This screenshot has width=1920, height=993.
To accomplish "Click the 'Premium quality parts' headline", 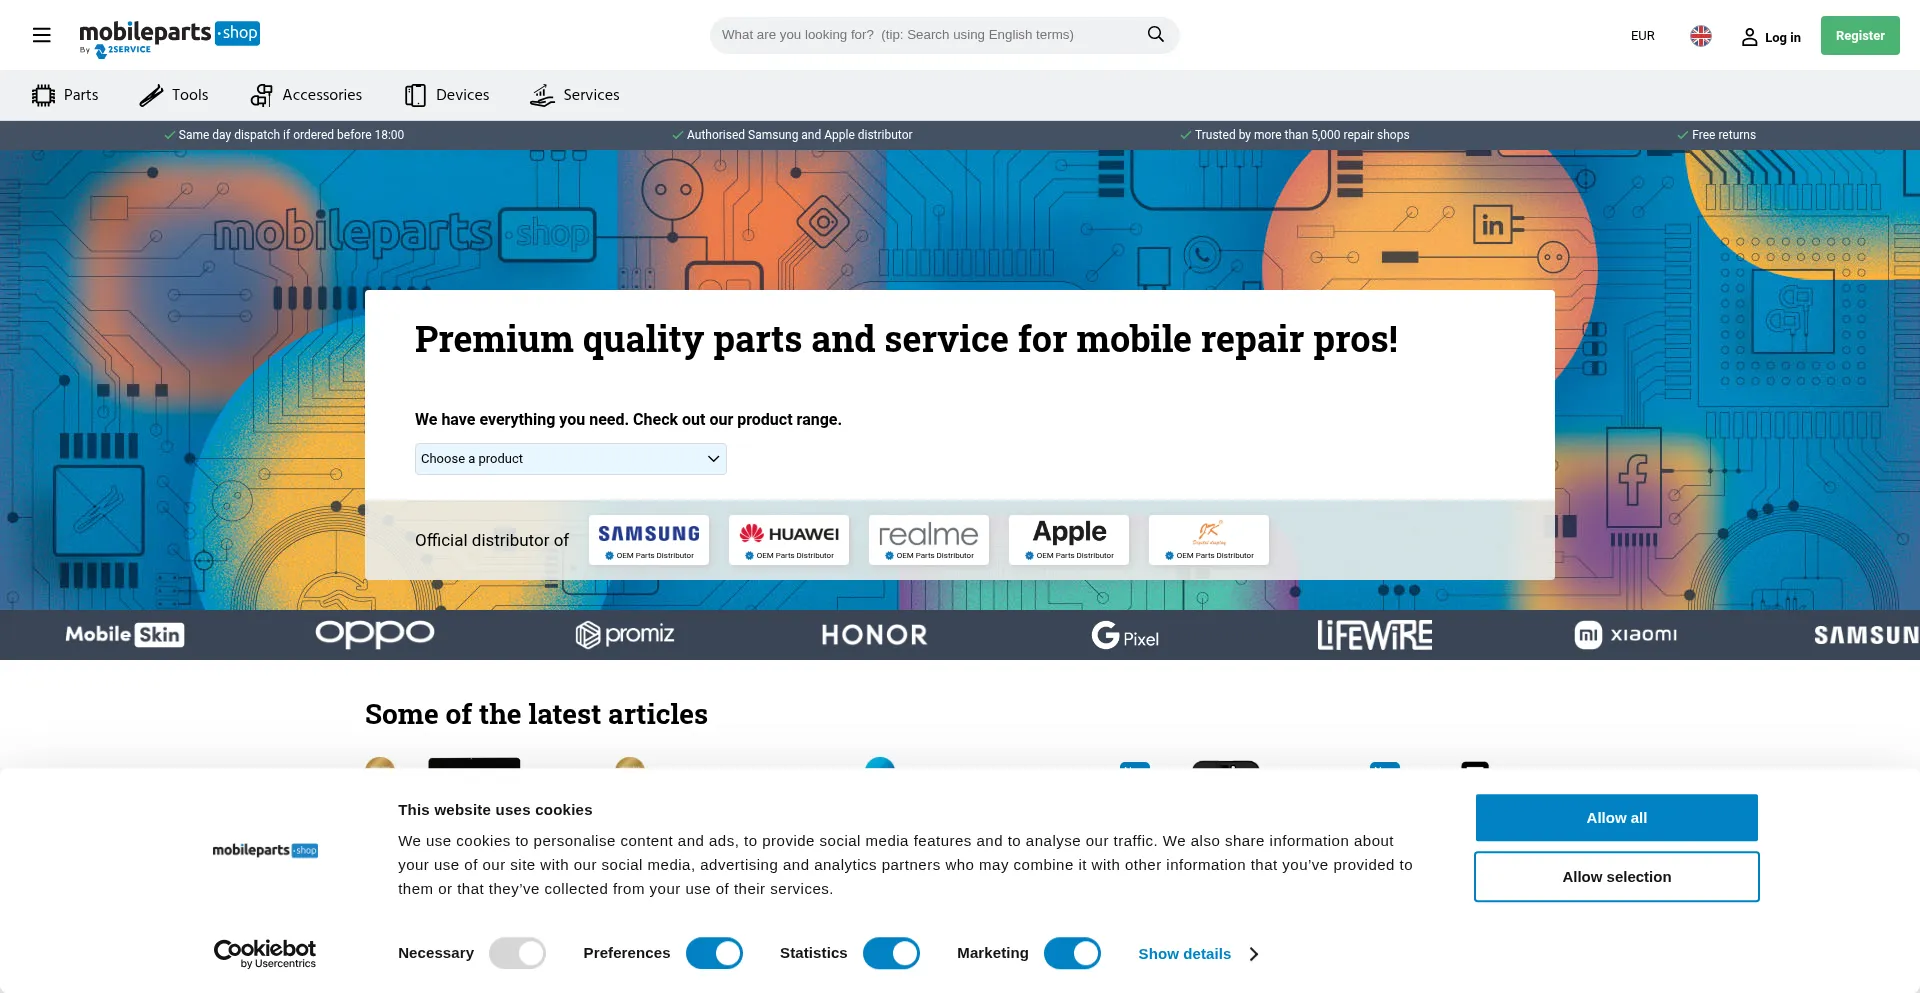I will pos(906,340).
